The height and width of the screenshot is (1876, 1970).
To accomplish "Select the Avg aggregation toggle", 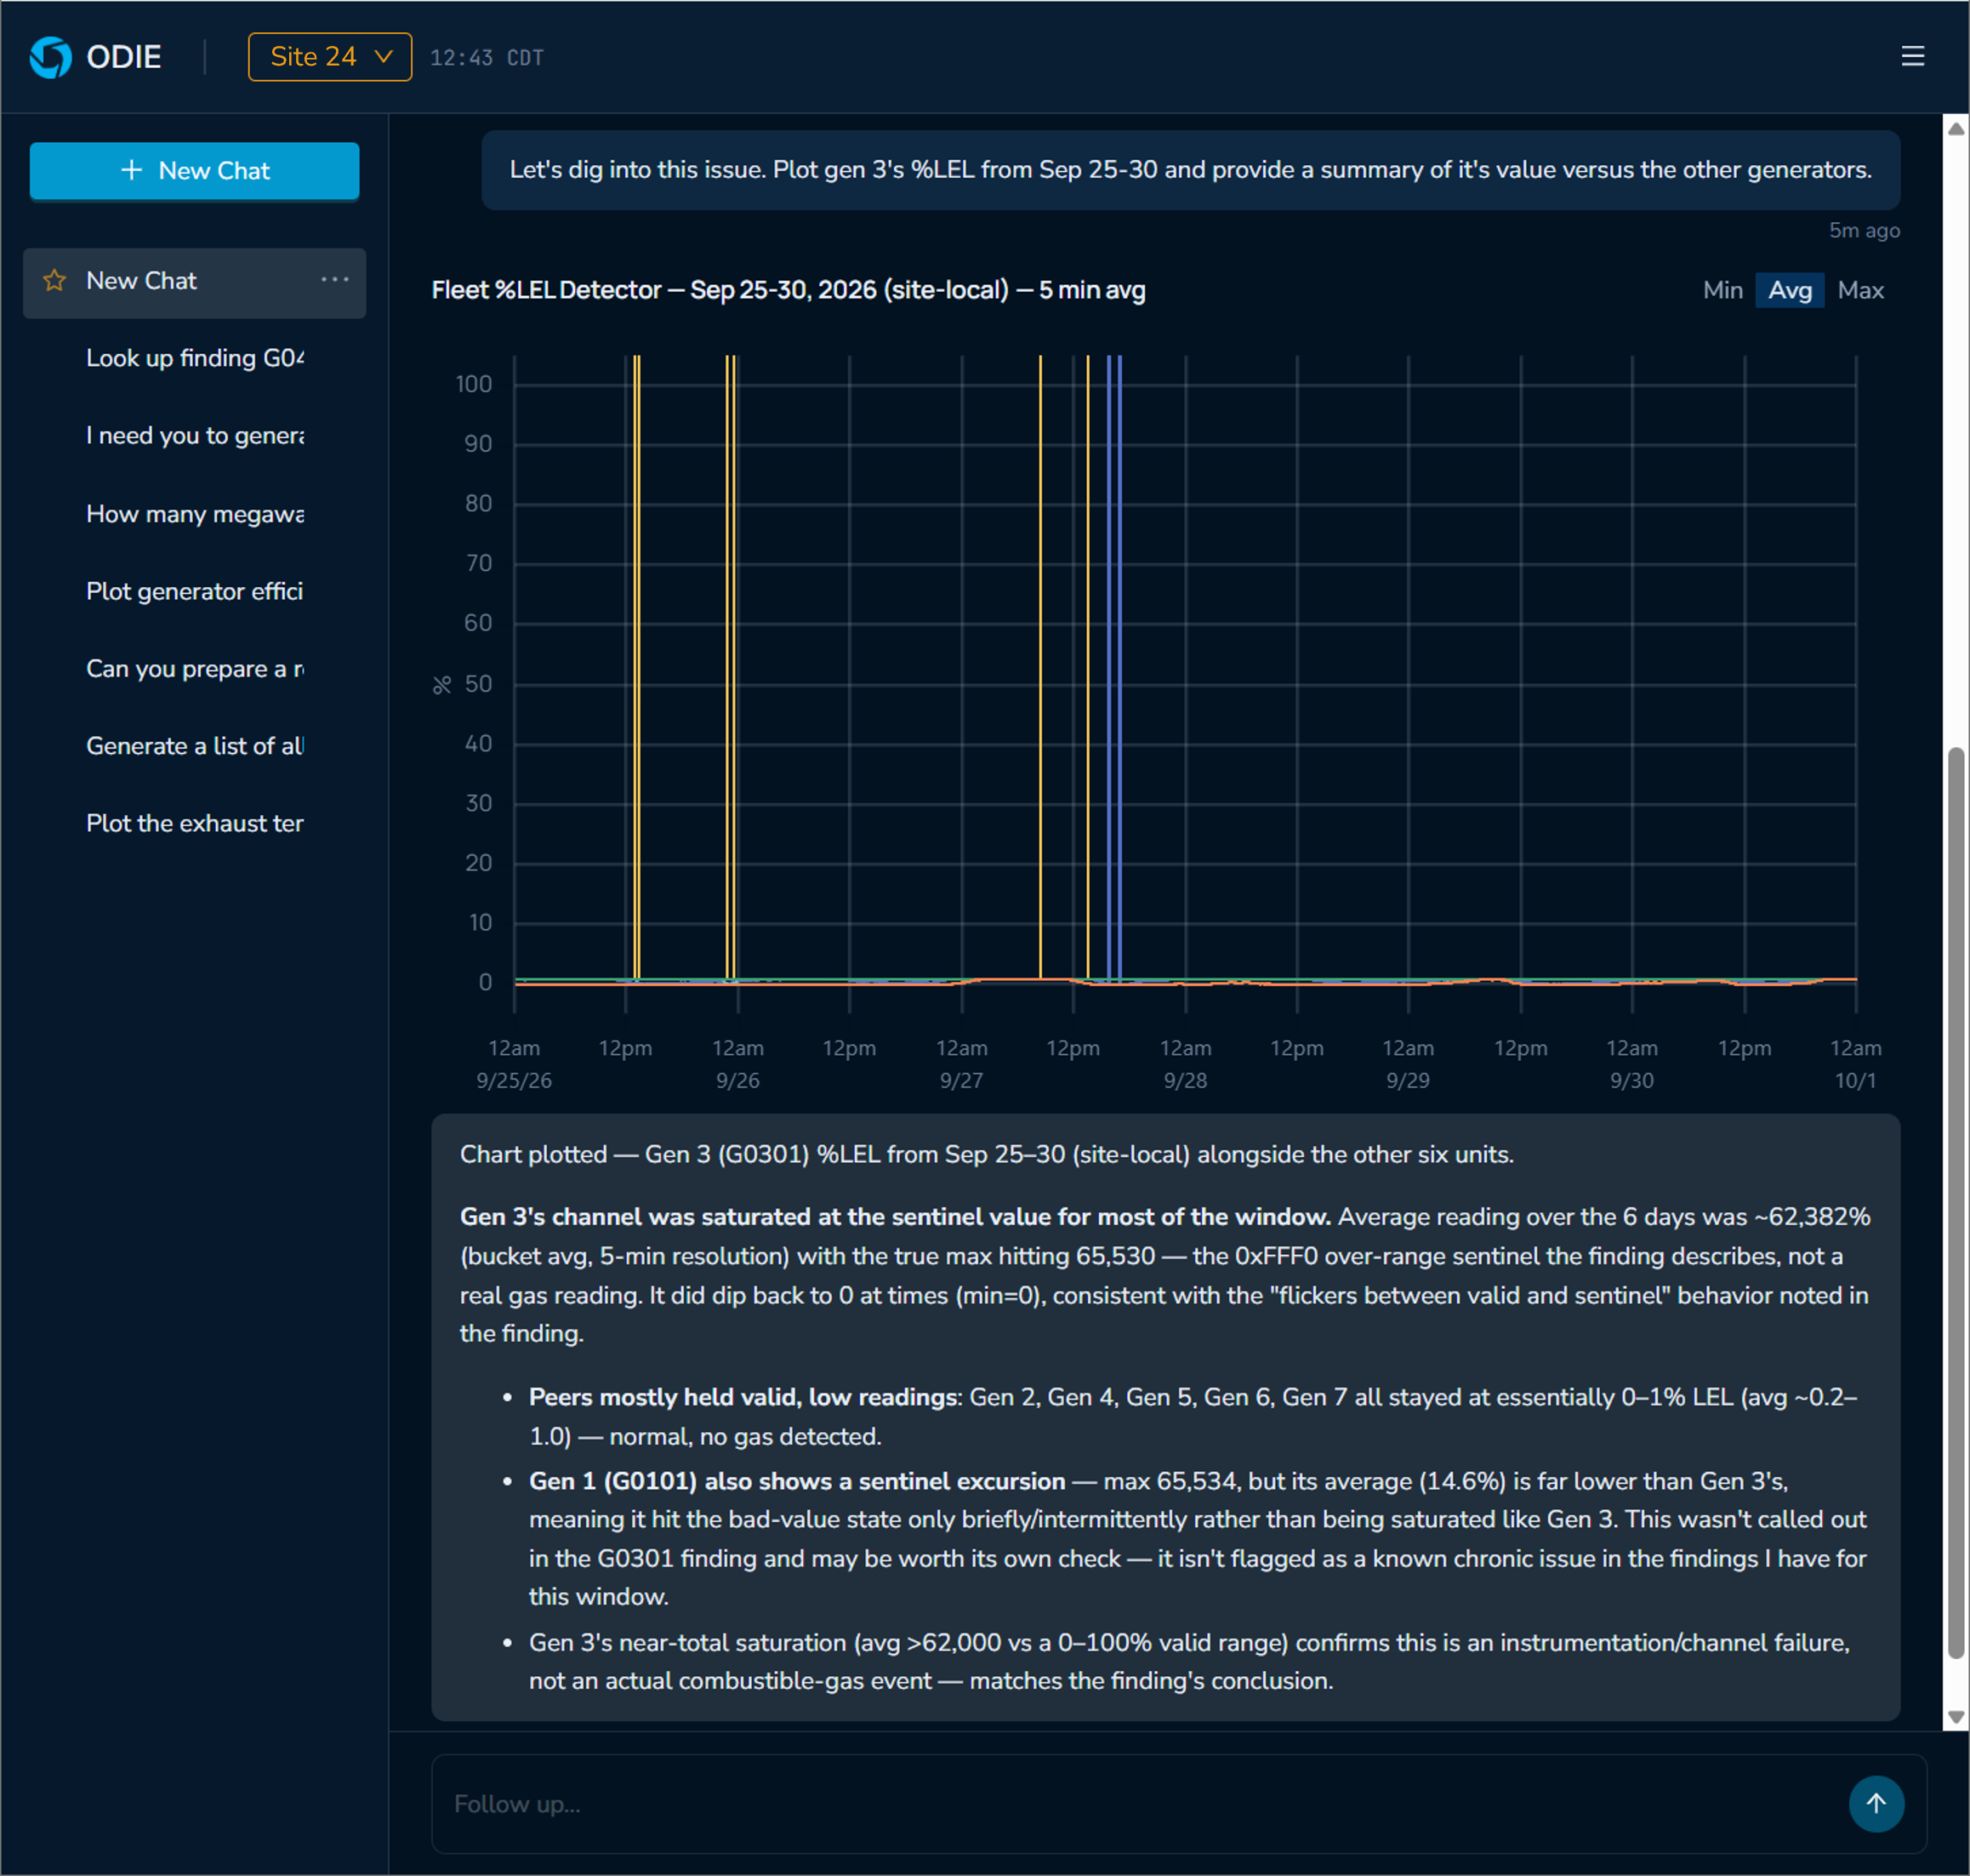I will (x=1790, y=290).
